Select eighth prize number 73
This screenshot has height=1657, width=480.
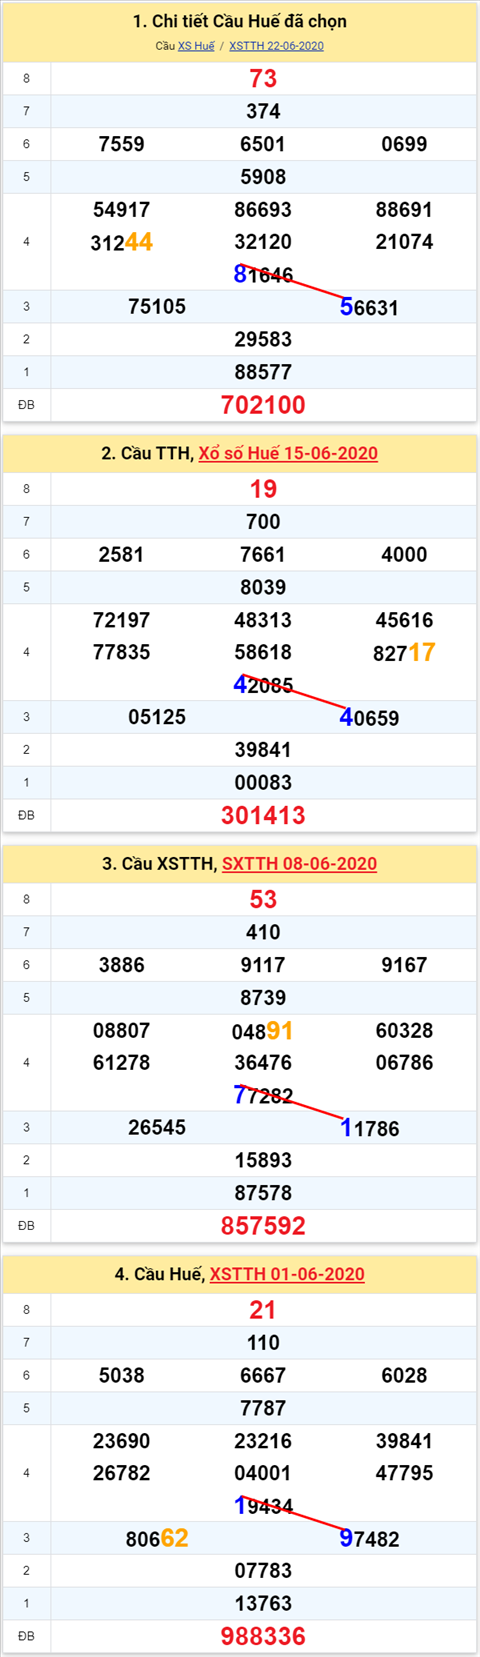coord(263,79)
